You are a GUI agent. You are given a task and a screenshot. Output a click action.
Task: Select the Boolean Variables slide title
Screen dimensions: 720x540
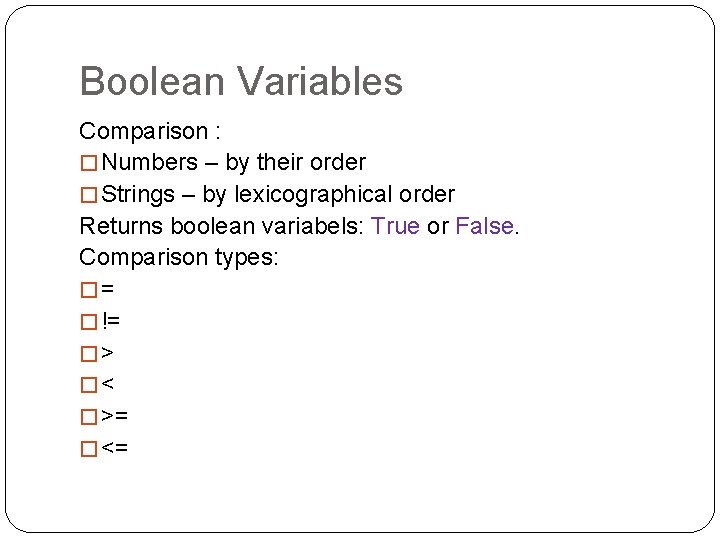(241, 81)
